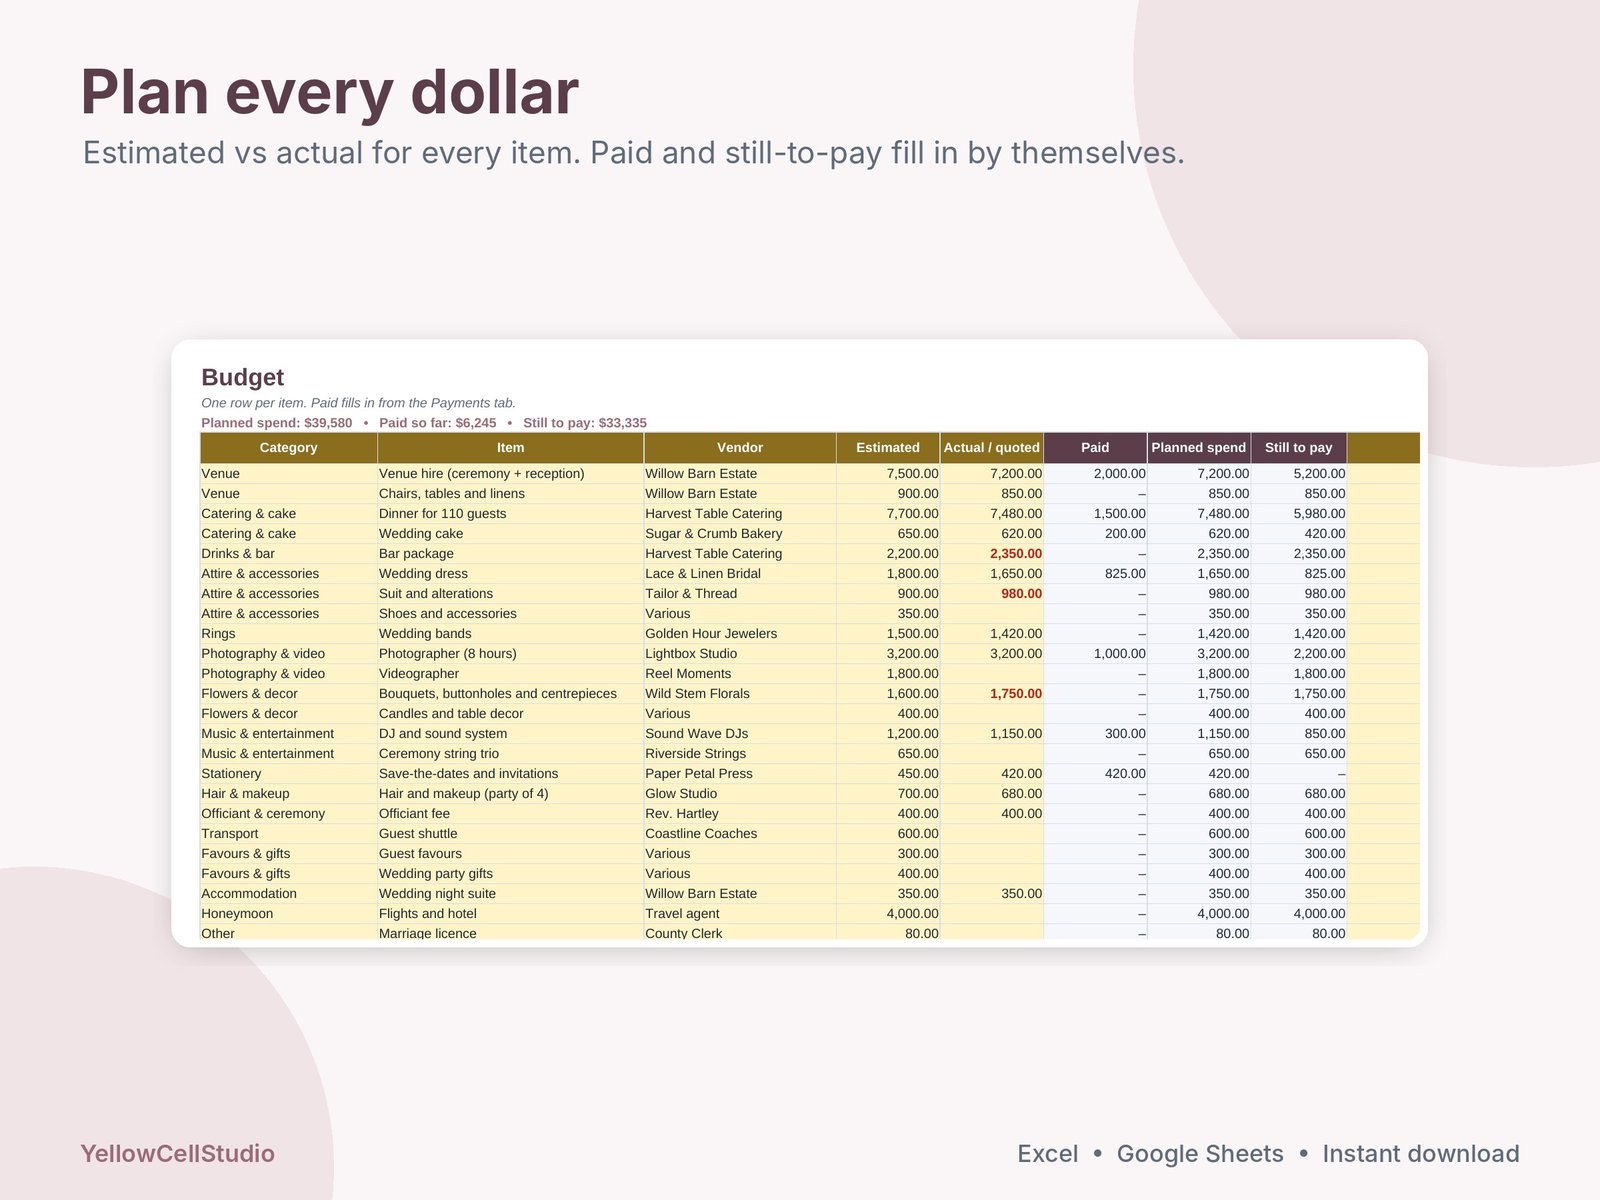1600x1200 pixels.
Task: Select the 'Reel Moments' vendor cell
Action: tap(740, 674)
